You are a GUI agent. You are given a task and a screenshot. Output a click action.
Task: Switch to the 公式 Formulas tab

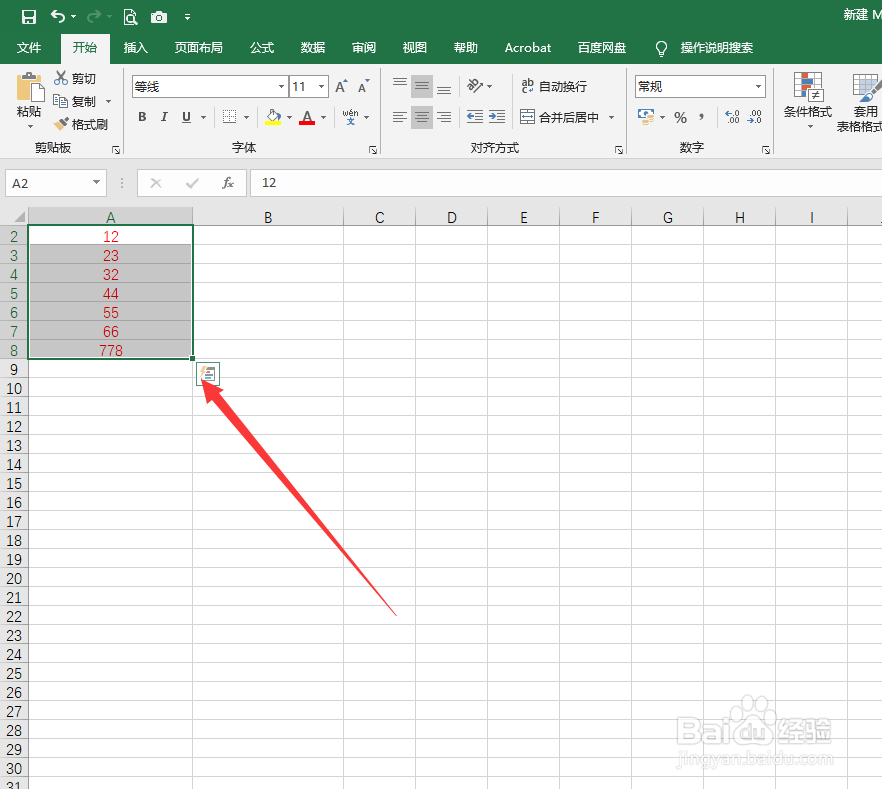[x=262, y=48]
